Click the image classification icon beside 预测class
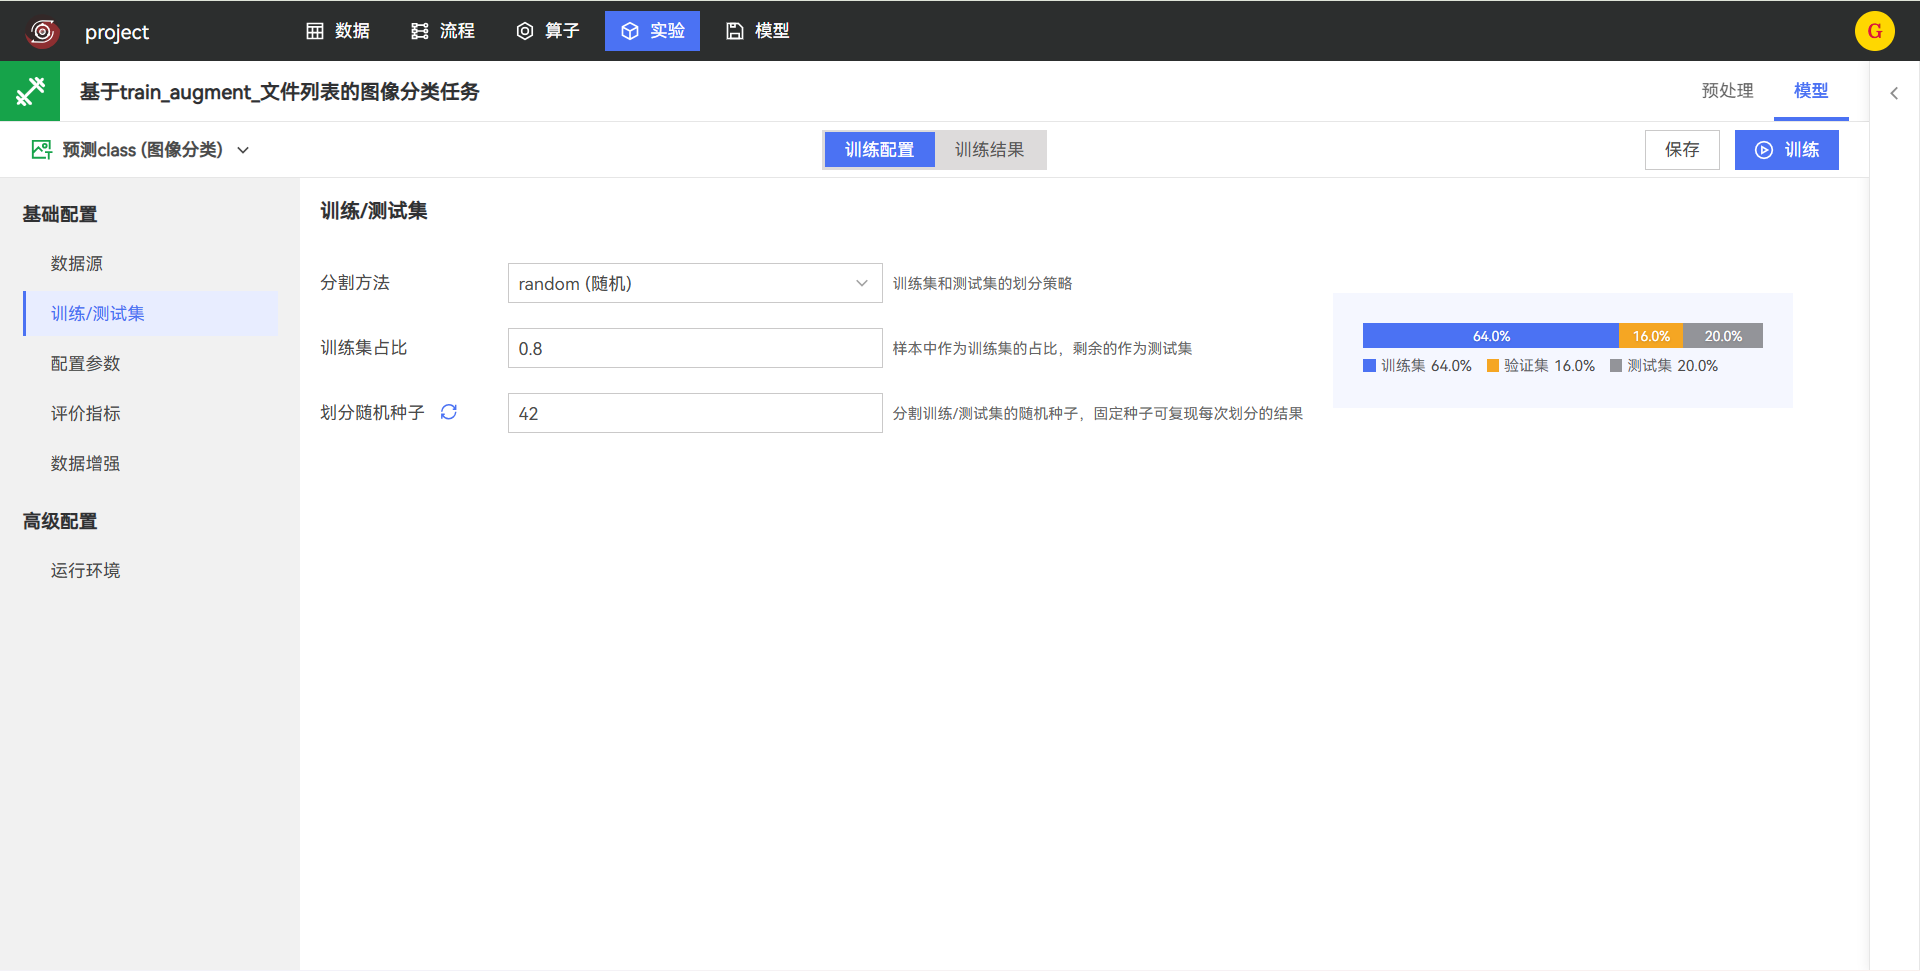 coord(42,150)
